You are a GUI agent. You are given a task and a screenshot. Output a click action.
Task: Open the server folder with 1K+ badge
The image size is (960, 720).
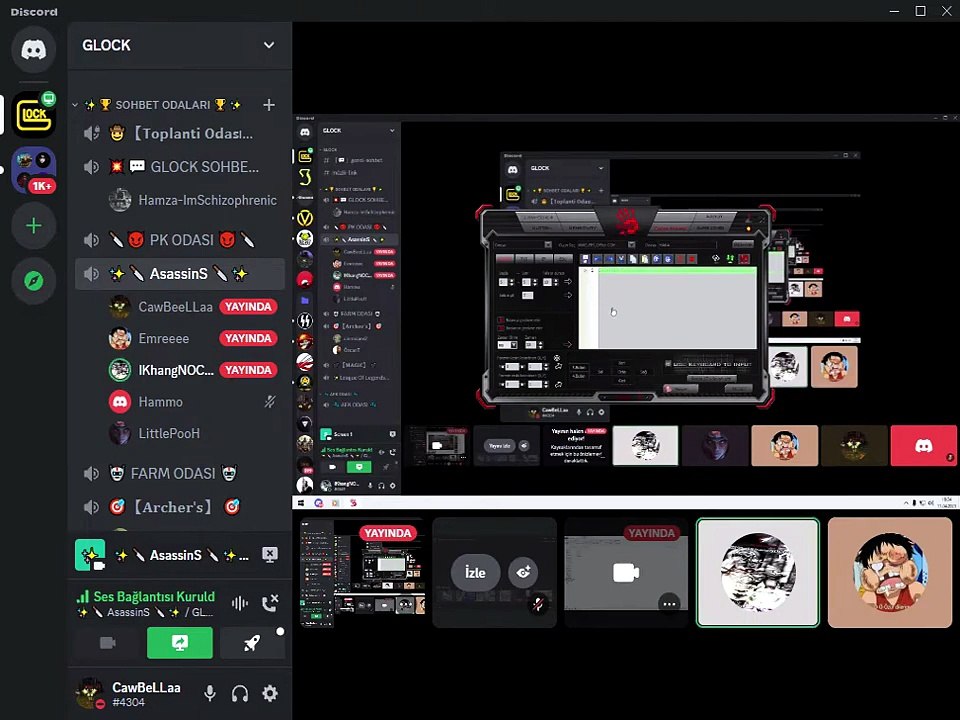pos(34,170)
